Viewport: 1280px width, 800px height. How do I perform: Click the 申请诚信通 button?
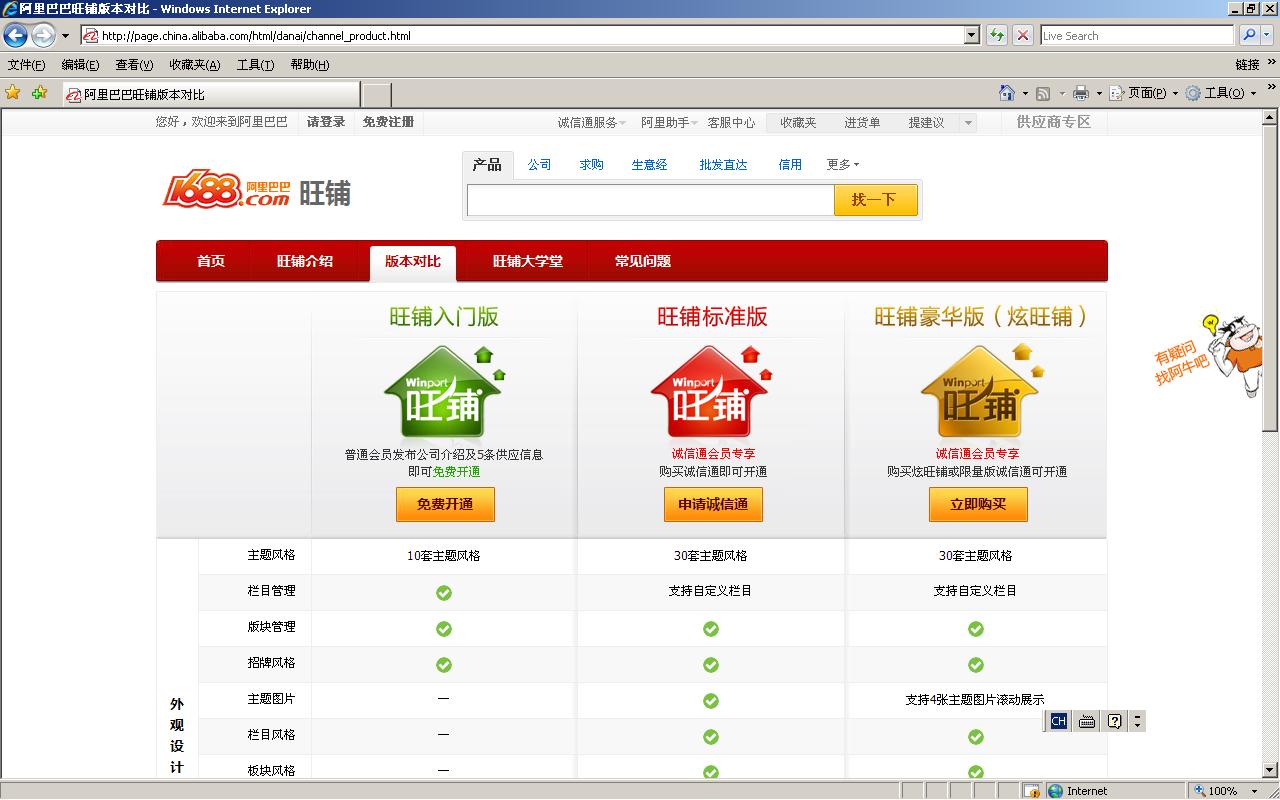click(713, 504)
